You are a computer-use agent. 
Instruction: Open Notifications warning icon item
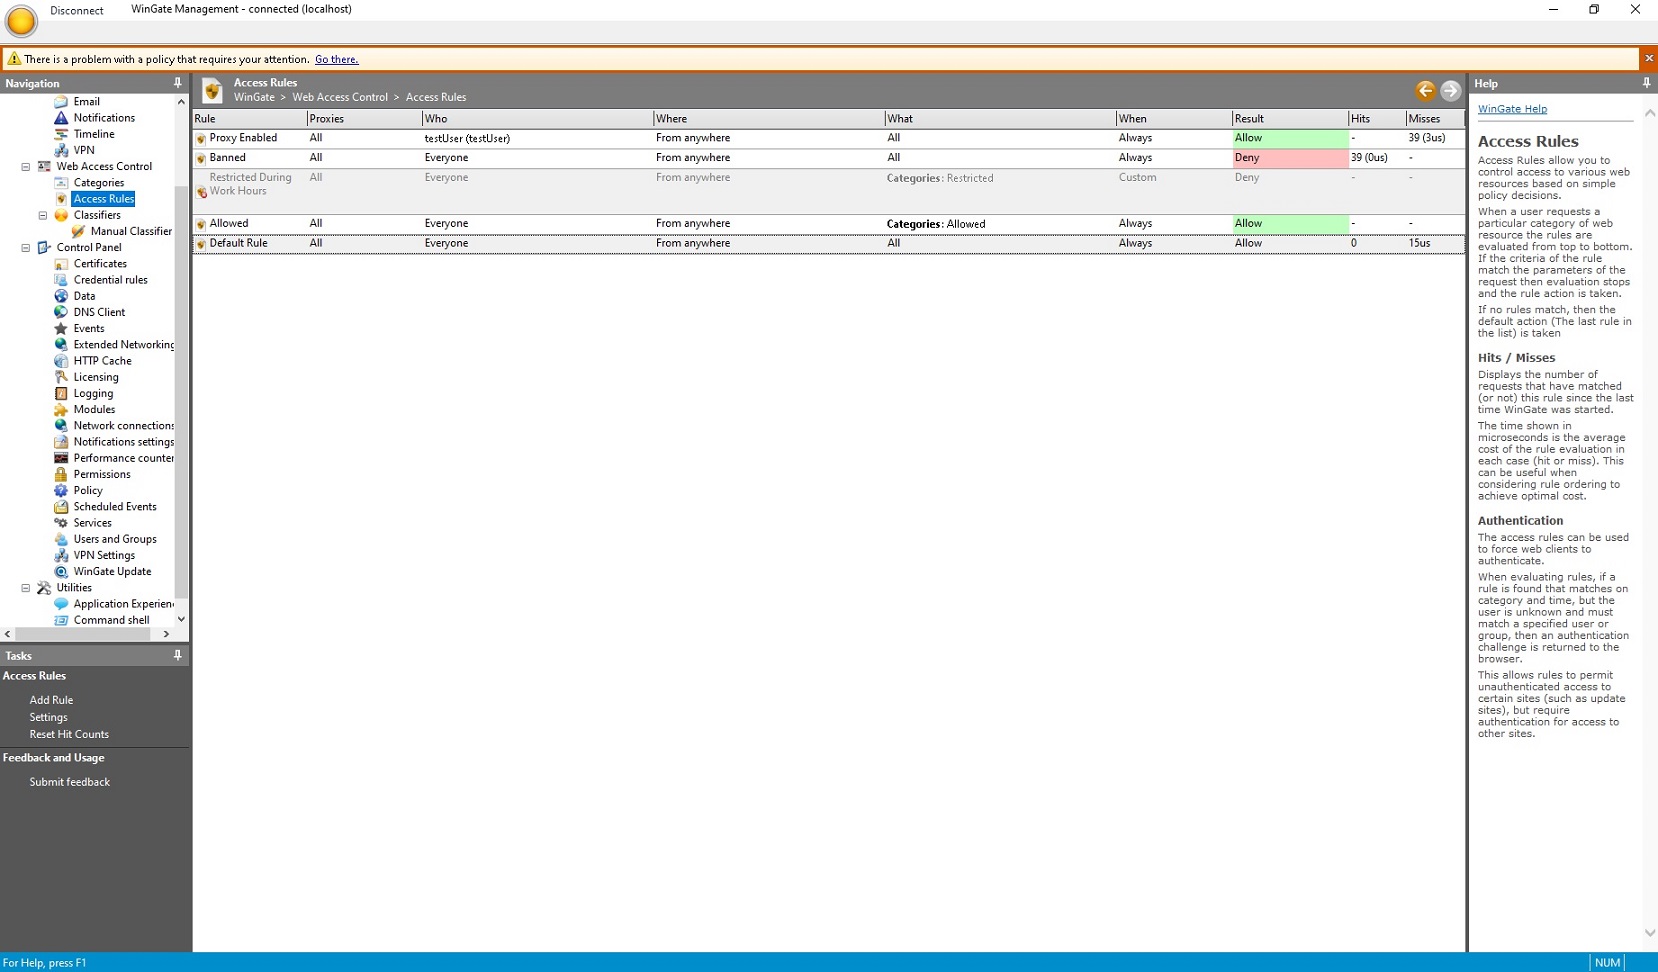point(61,118)
